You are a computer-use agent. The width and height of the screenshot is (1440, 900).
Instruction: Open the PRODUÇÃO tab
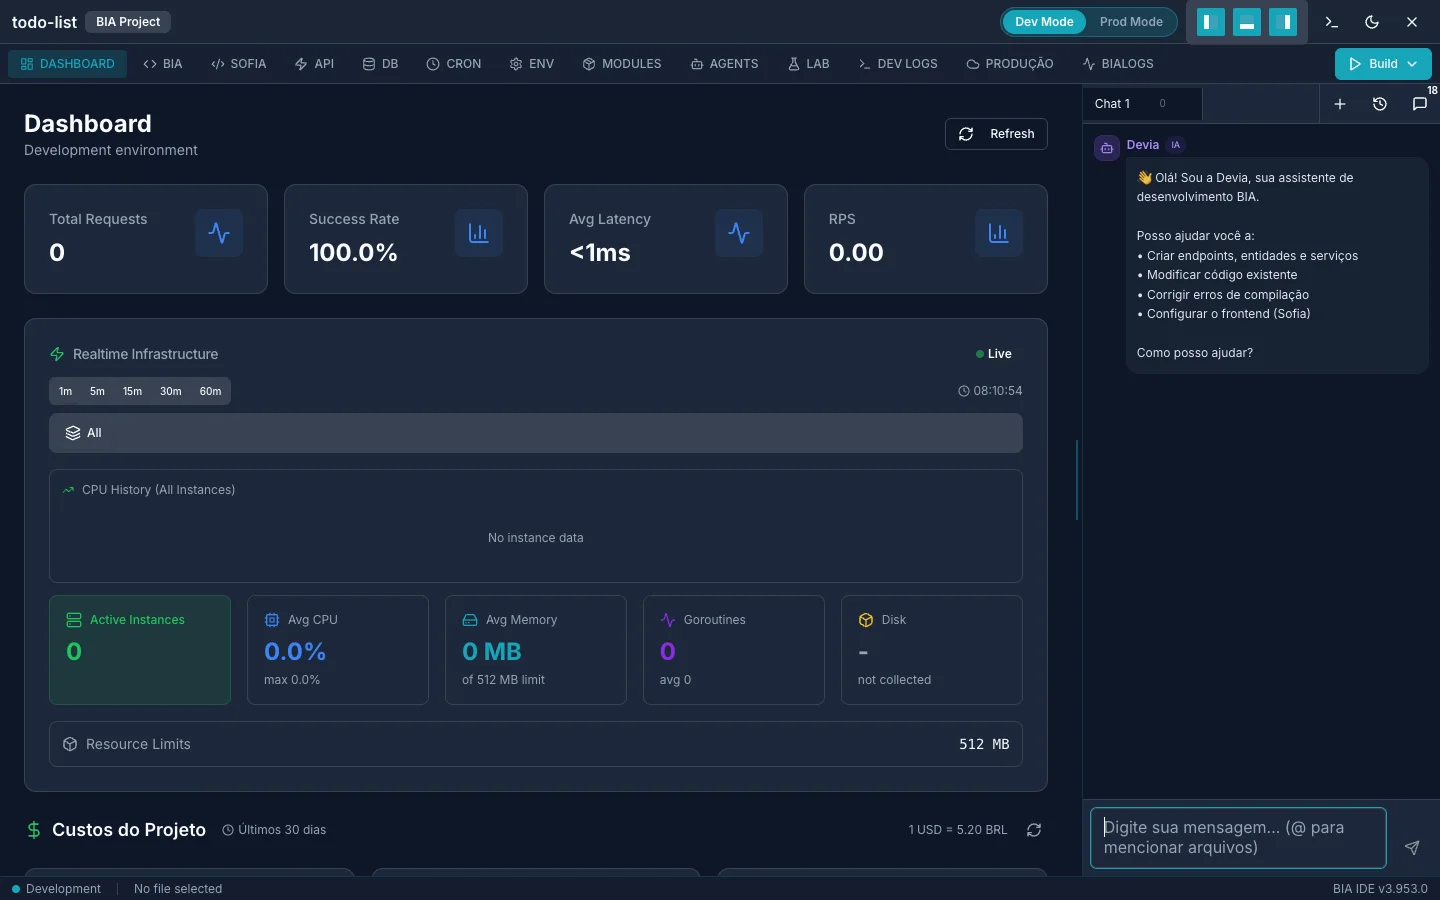coord(1010,64)
